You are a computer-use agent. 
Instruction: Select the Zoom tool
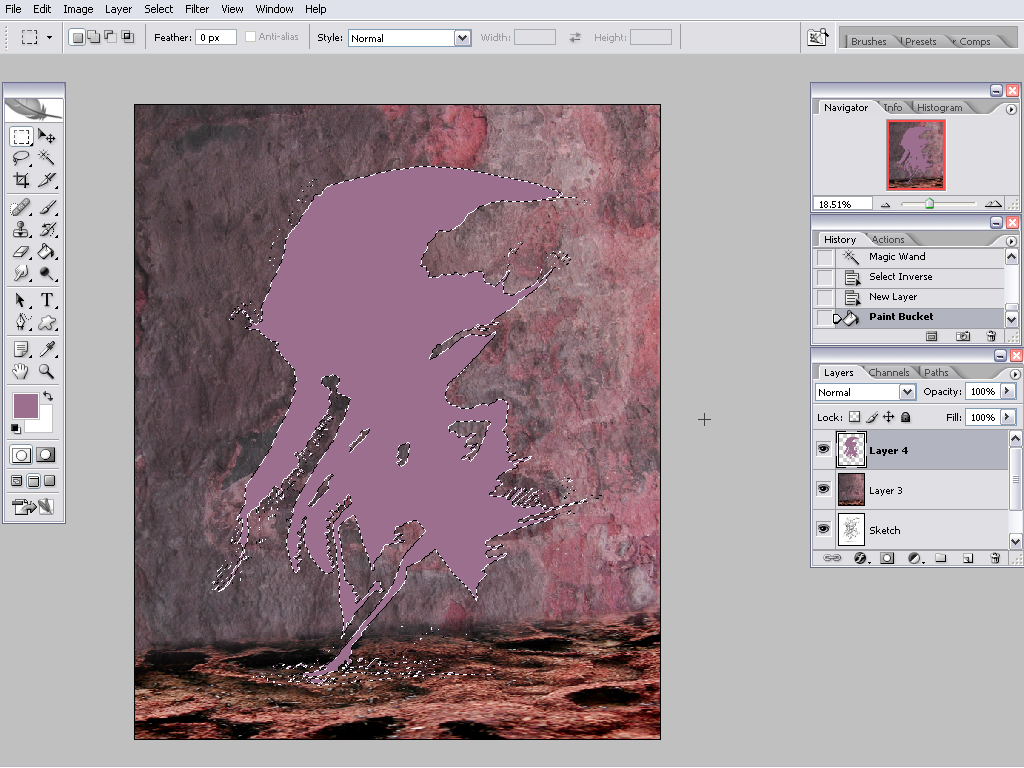pos(46,372)
